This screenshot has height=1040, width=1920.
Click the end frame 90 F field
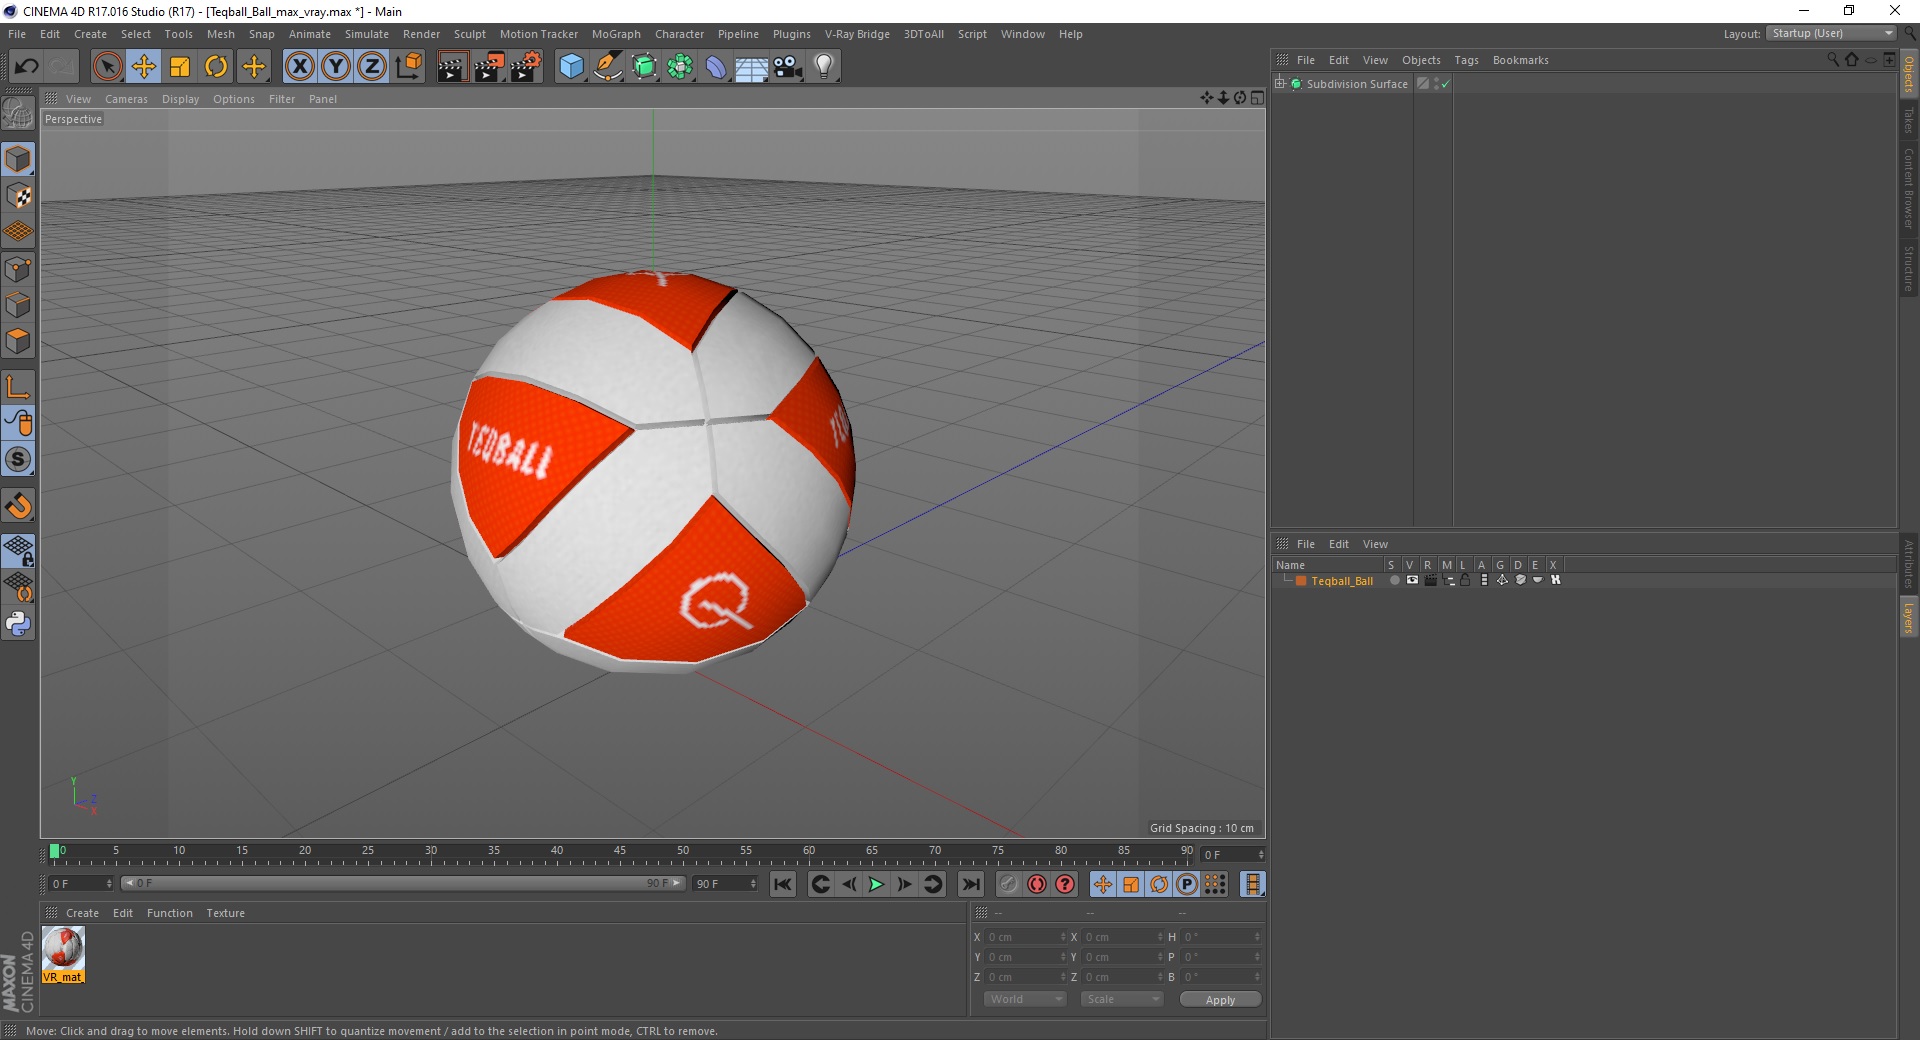(x=725, y=884)
